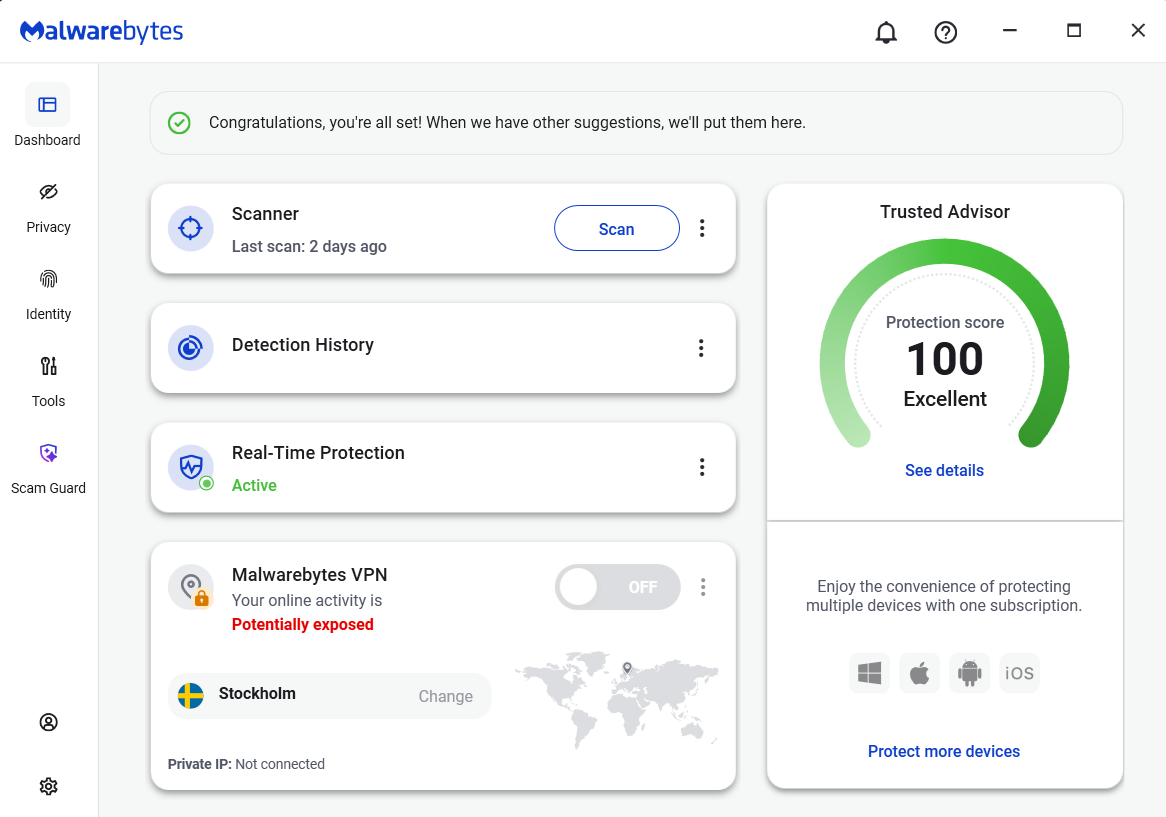
Task: Start a scan with the Scan button
Action: [x=616, y=228]
